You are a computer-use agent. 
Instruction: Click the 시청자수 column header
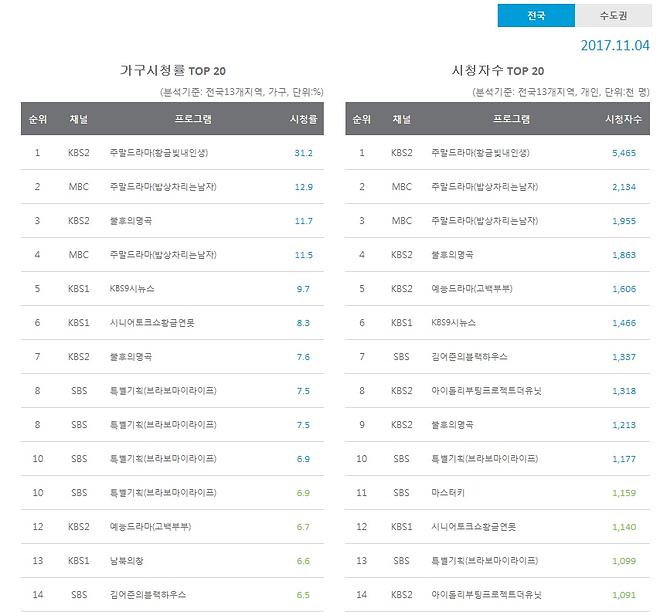(623, 119)
